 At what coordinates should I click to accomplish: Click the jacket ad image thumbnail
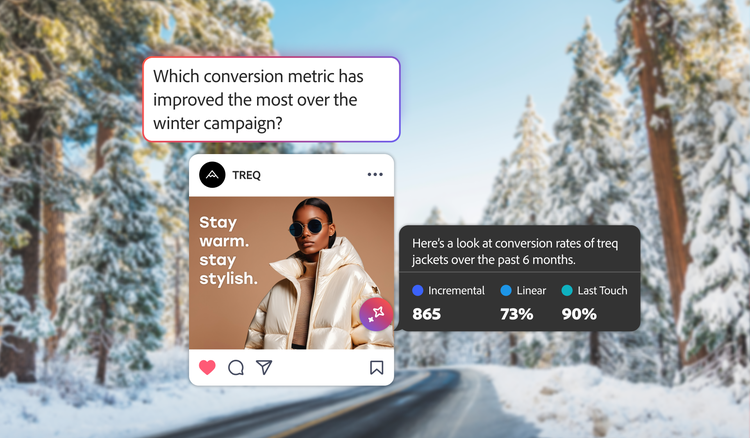coord(291,273)
